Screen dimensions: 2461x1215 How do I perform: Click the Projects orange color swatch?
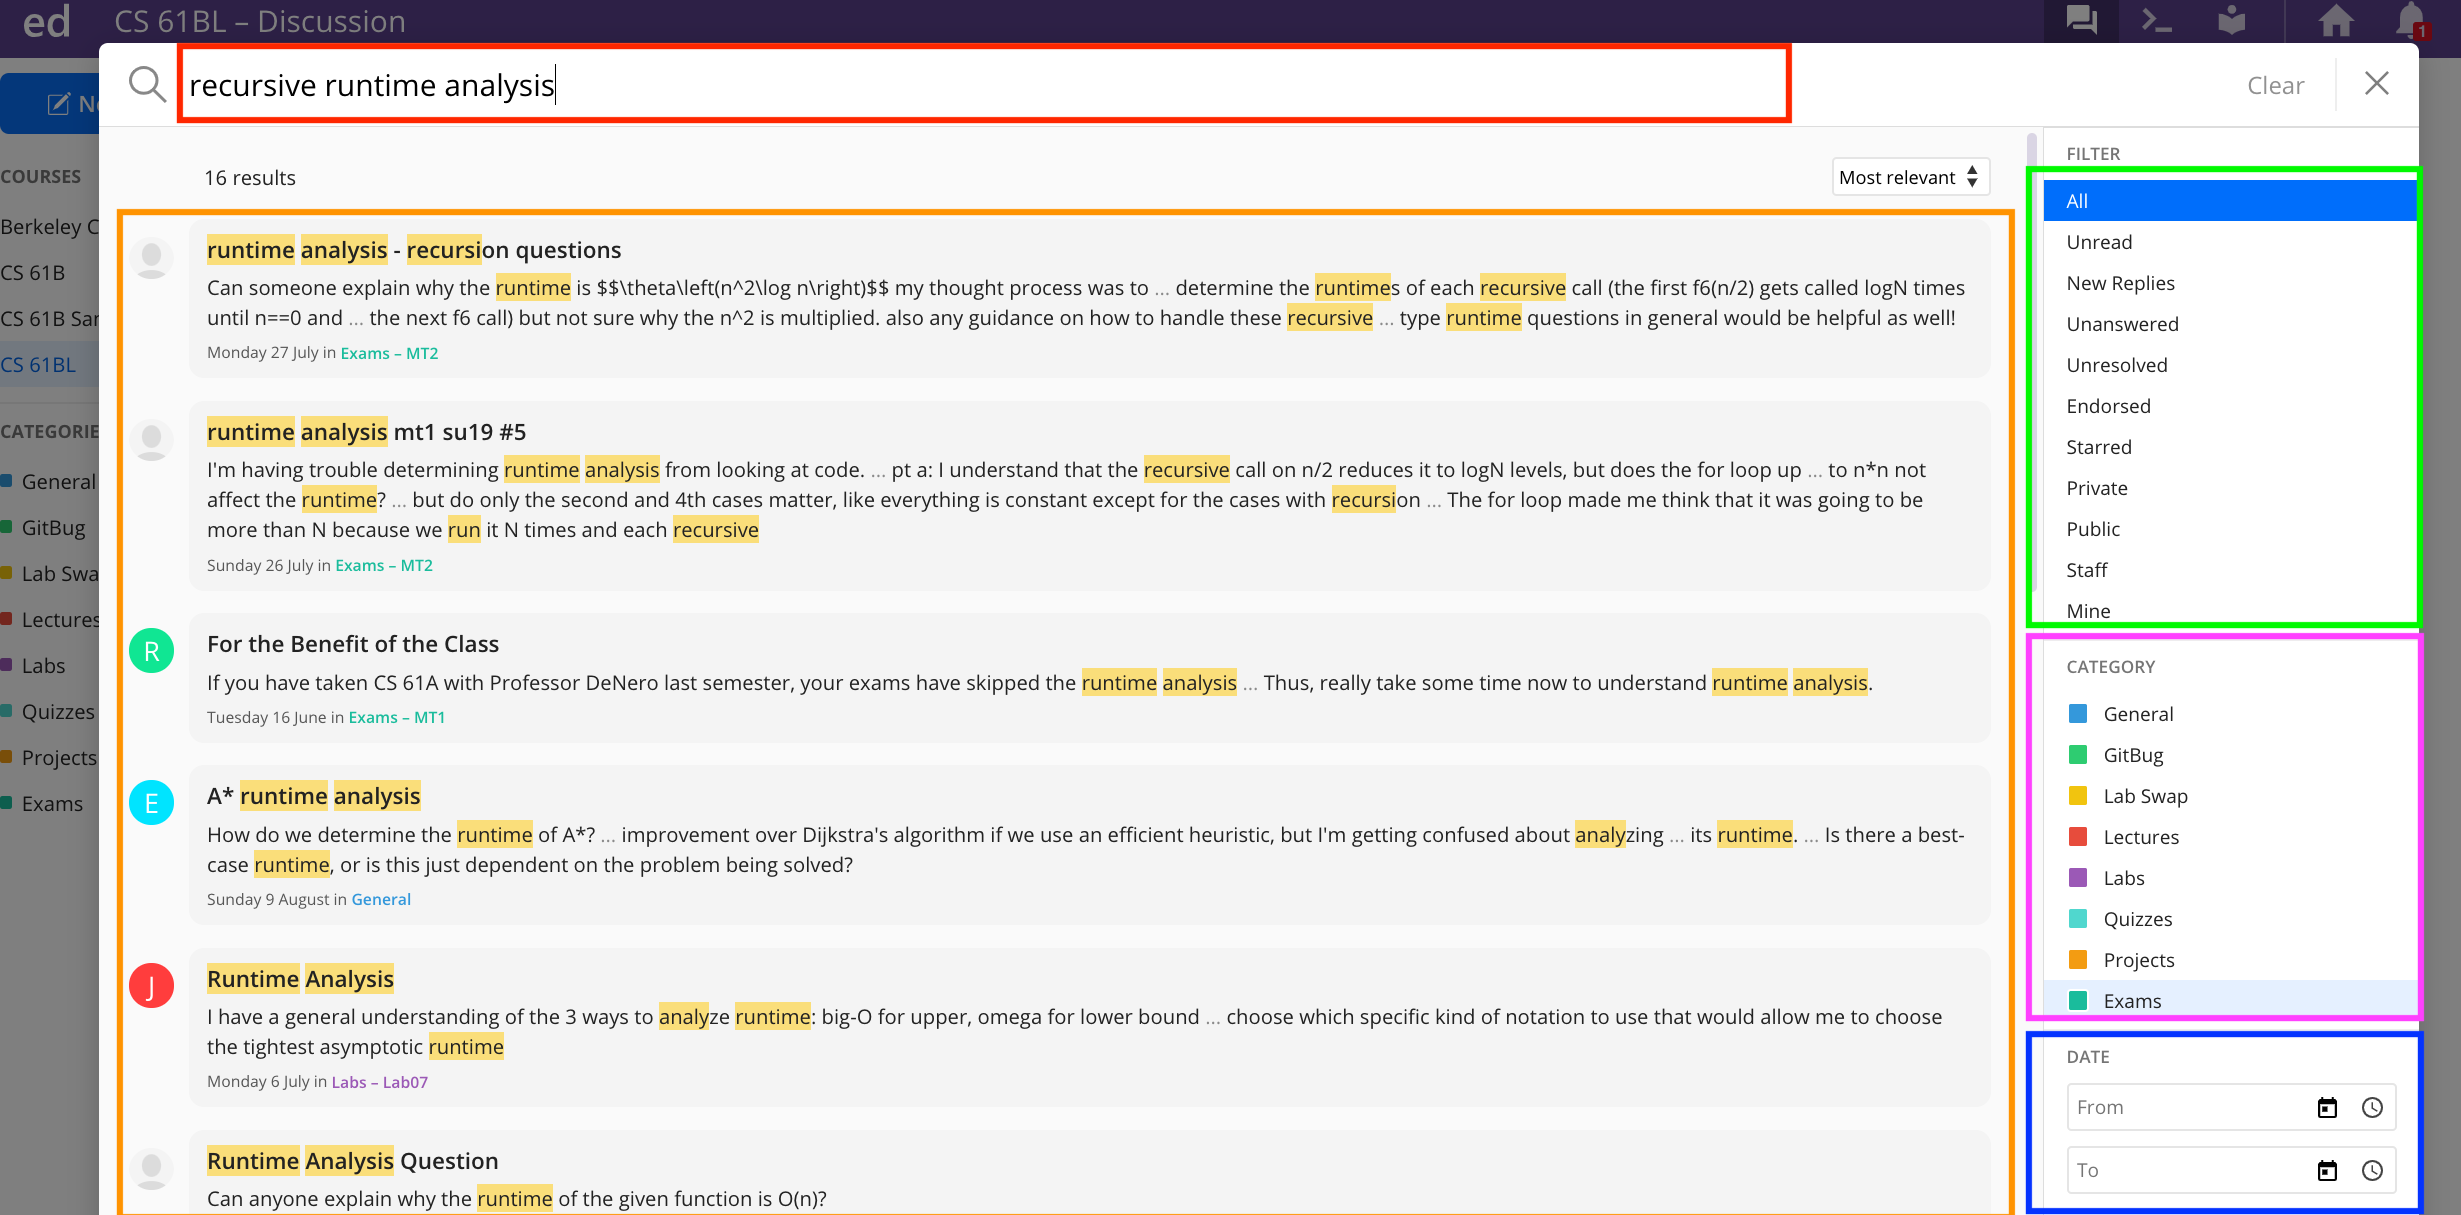[x=2077, y=960]
